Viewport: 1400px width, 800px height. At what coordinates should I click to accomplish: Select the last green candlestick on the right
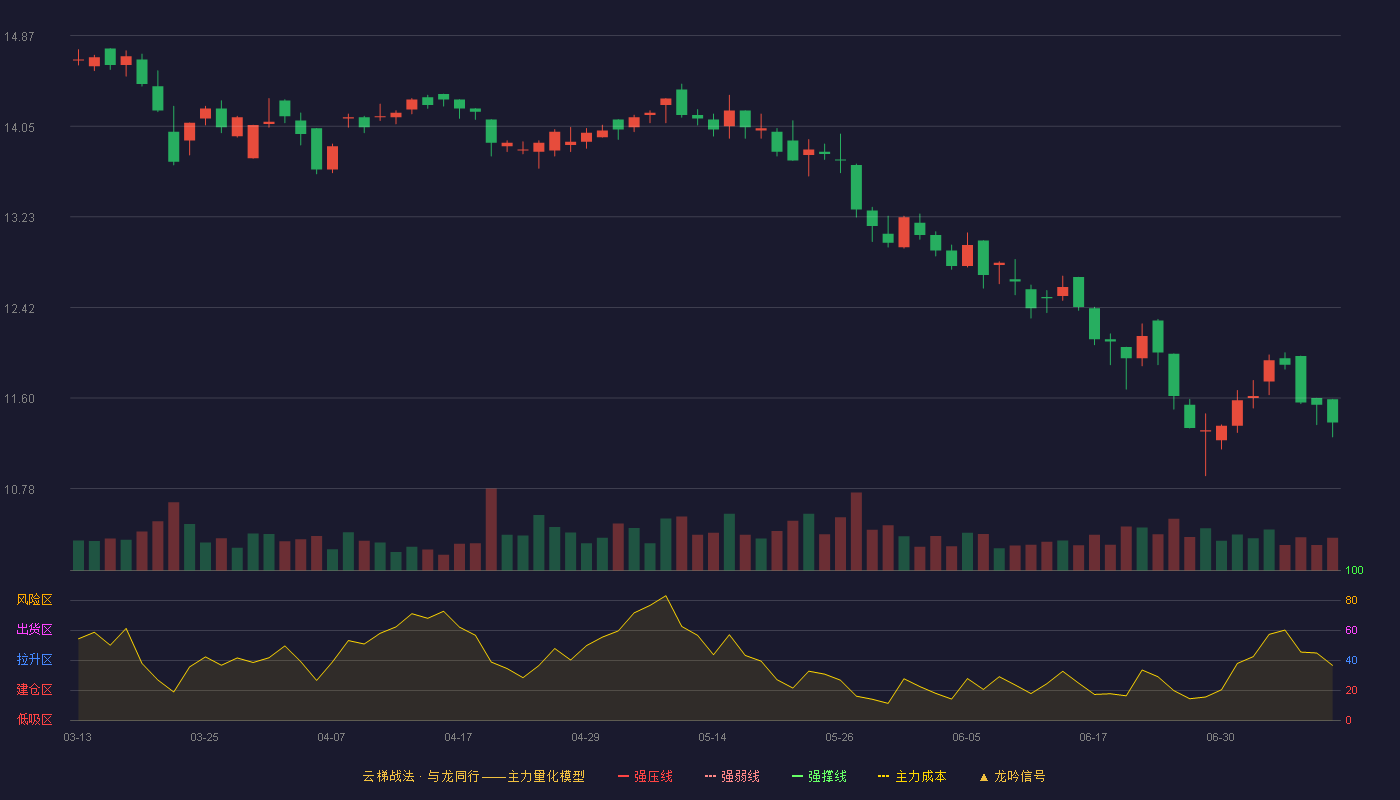[x=1332, y=411]
